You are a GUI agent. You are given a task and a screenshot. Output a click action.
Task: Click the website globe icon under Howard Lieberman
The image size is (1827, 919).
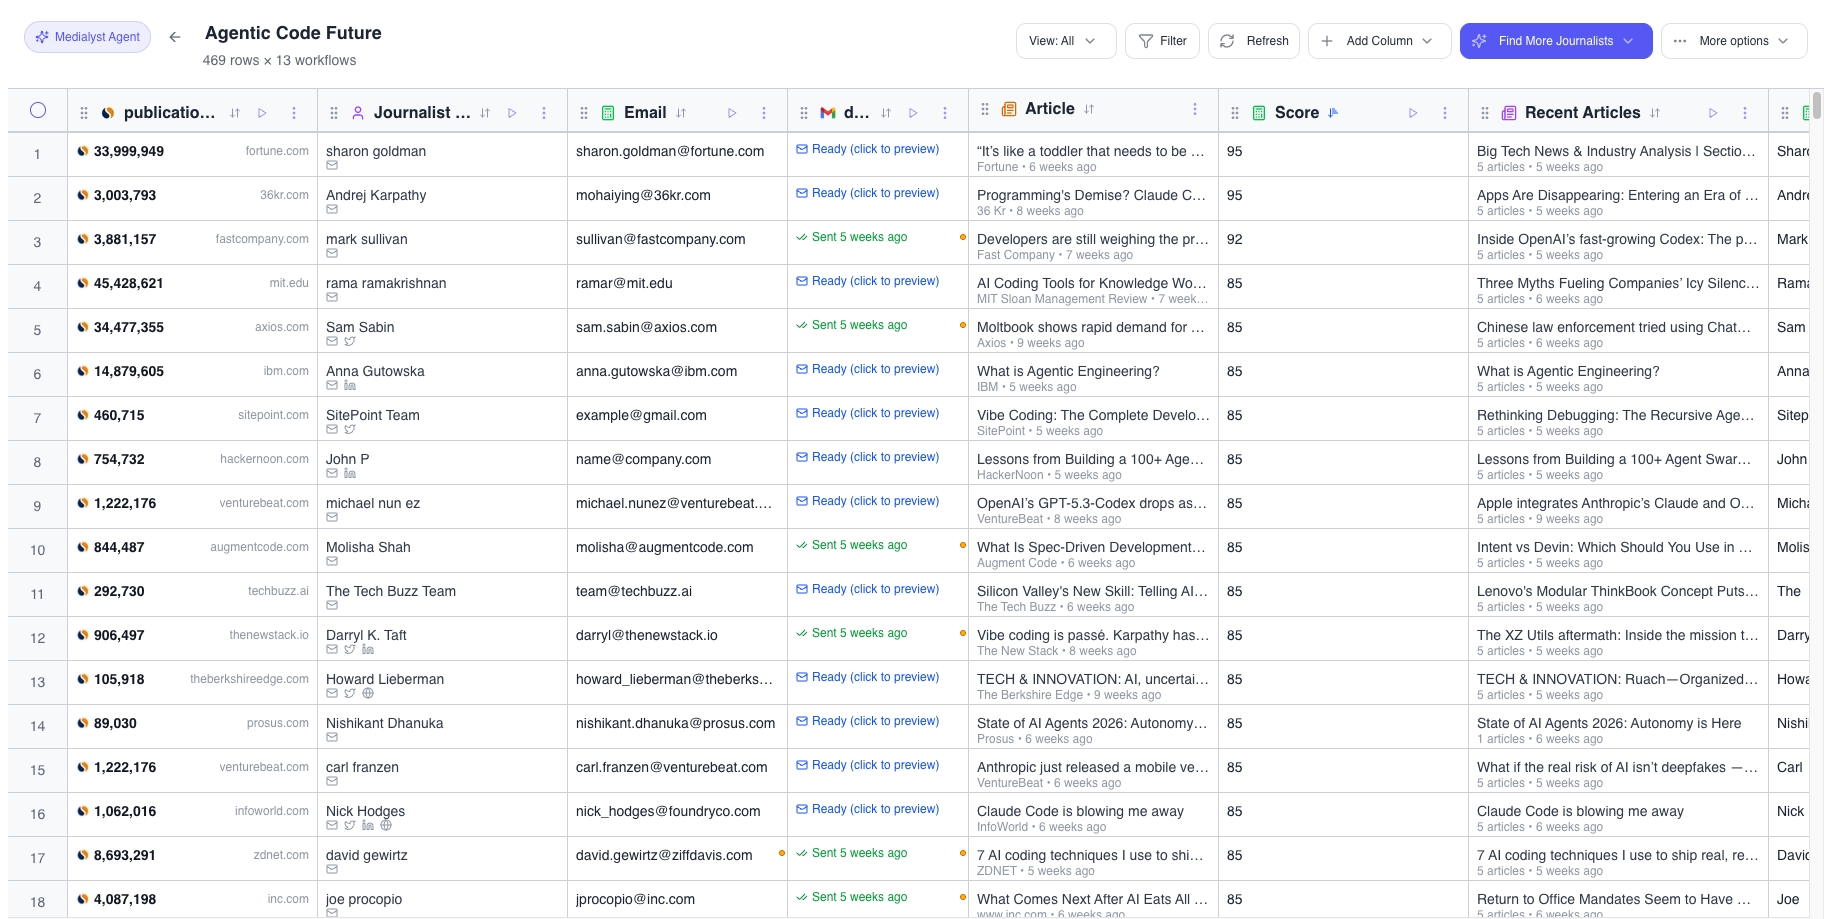368,694
